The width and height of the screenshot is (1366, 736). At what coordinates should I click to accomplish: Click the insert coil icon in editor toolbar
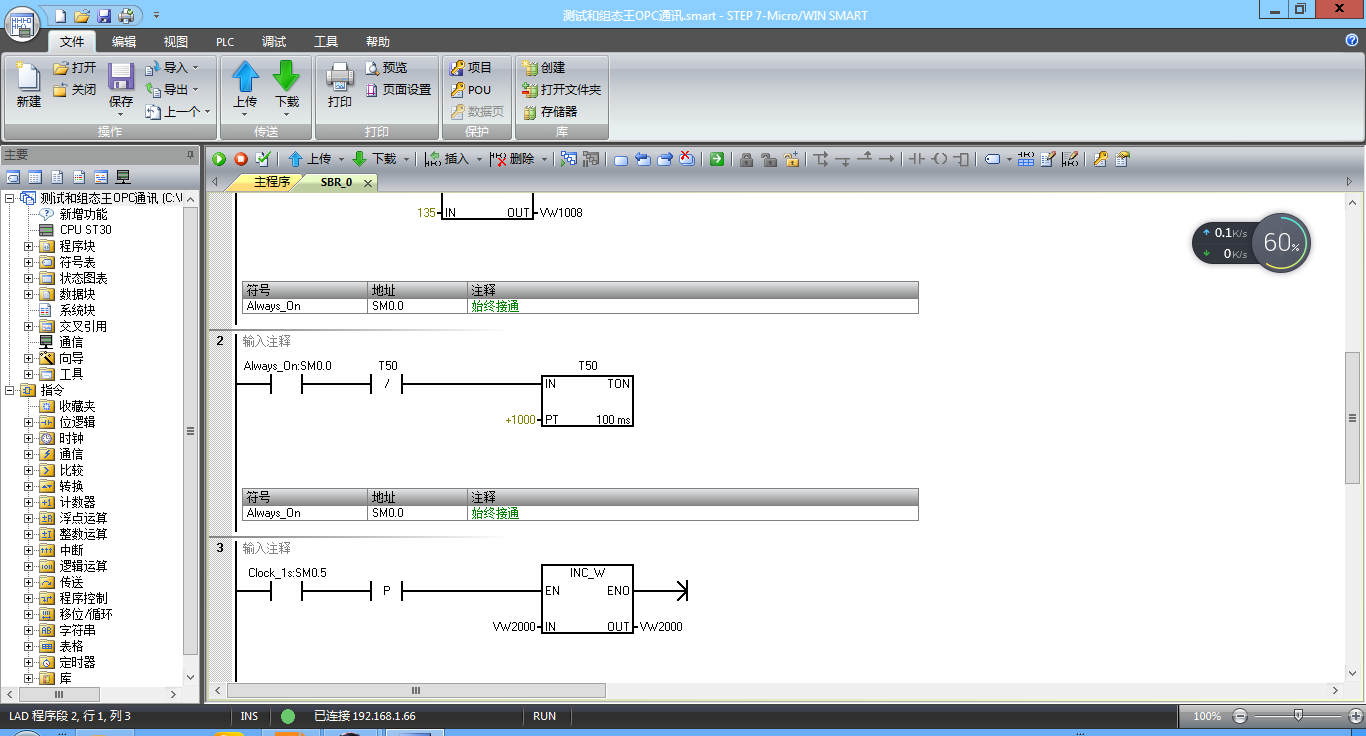939,159
